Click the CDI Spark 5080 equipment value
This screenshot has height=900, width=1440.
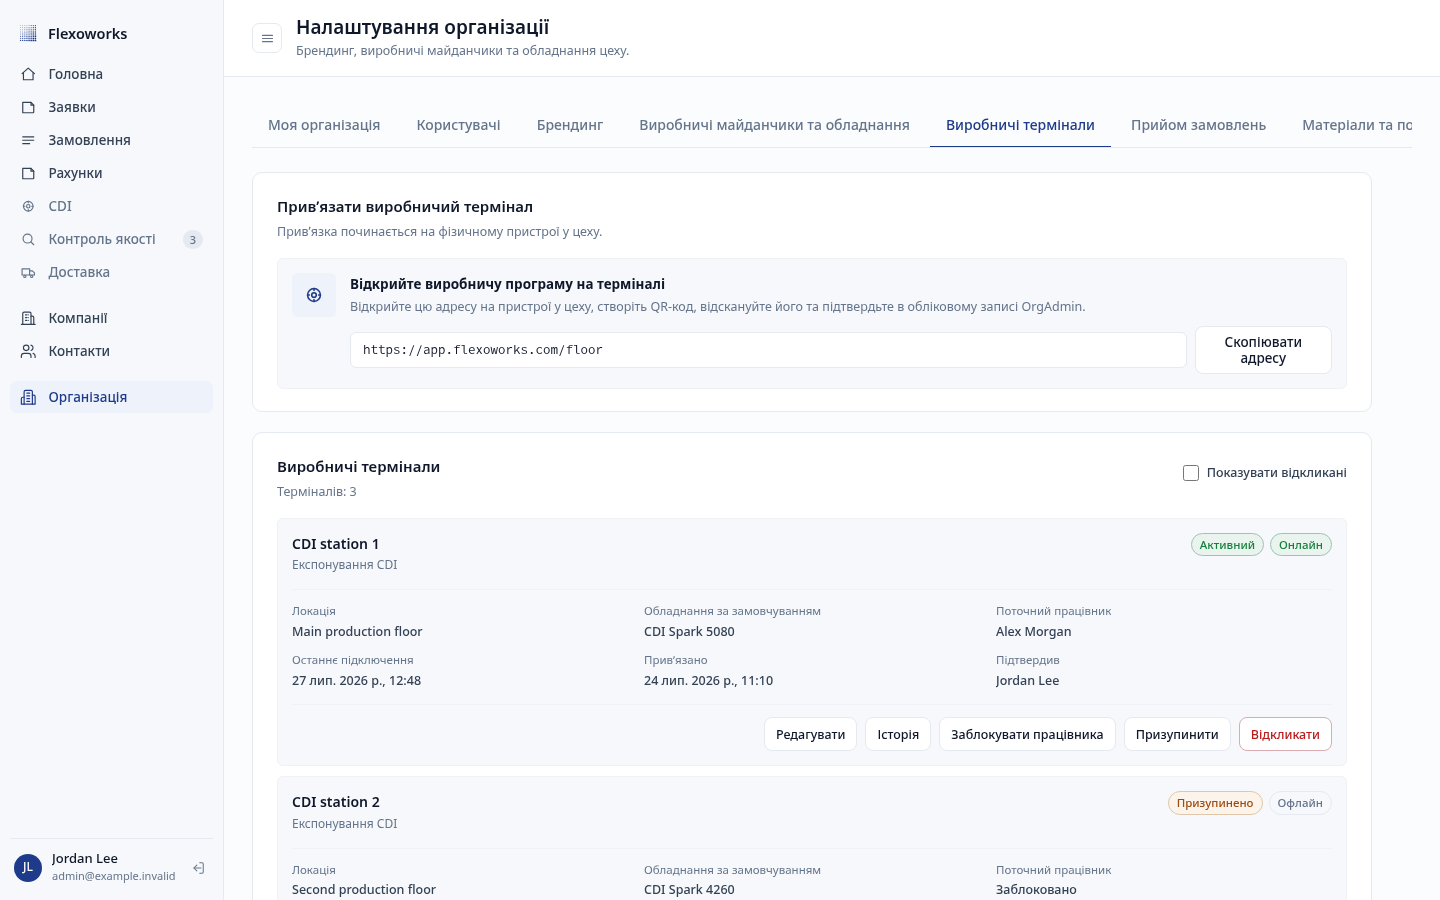pos(689,632)
